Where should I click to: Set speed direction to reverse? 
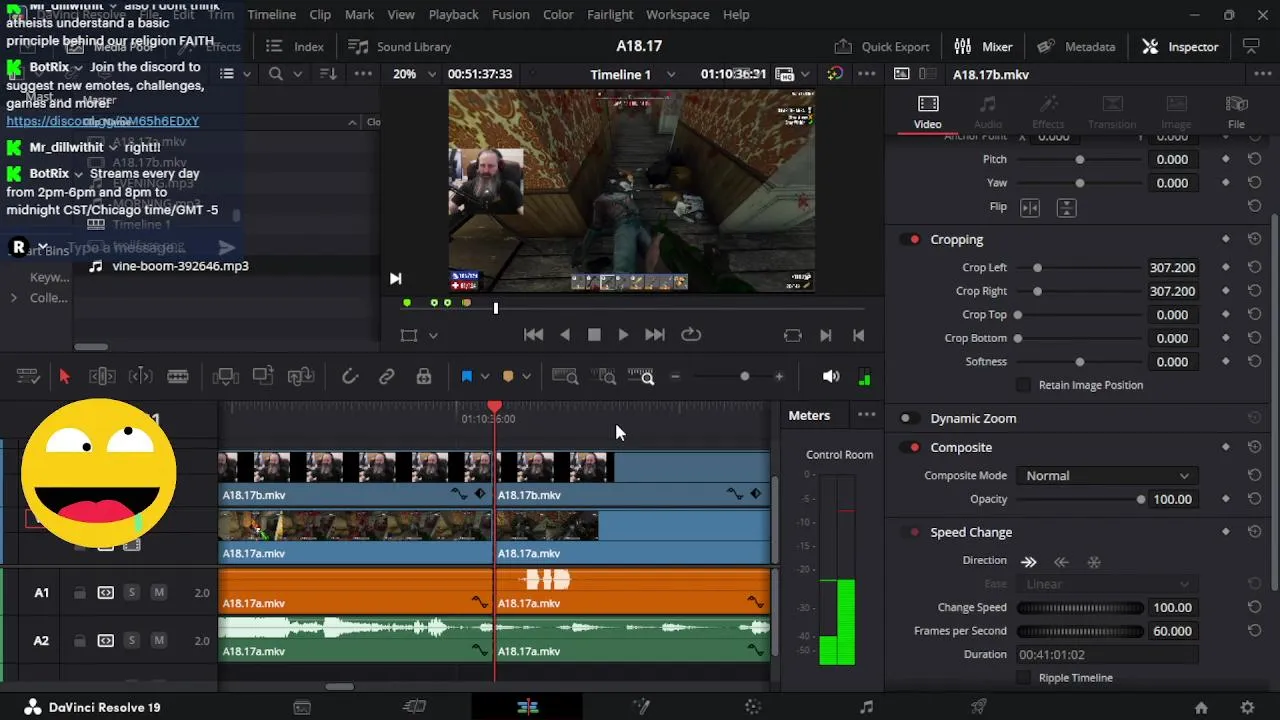click(1061, 561)
